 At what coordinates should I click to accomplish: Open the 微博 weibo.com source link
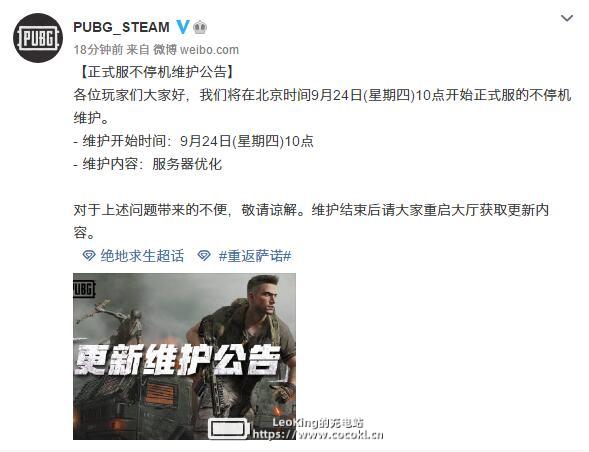(x=196, y=50)
